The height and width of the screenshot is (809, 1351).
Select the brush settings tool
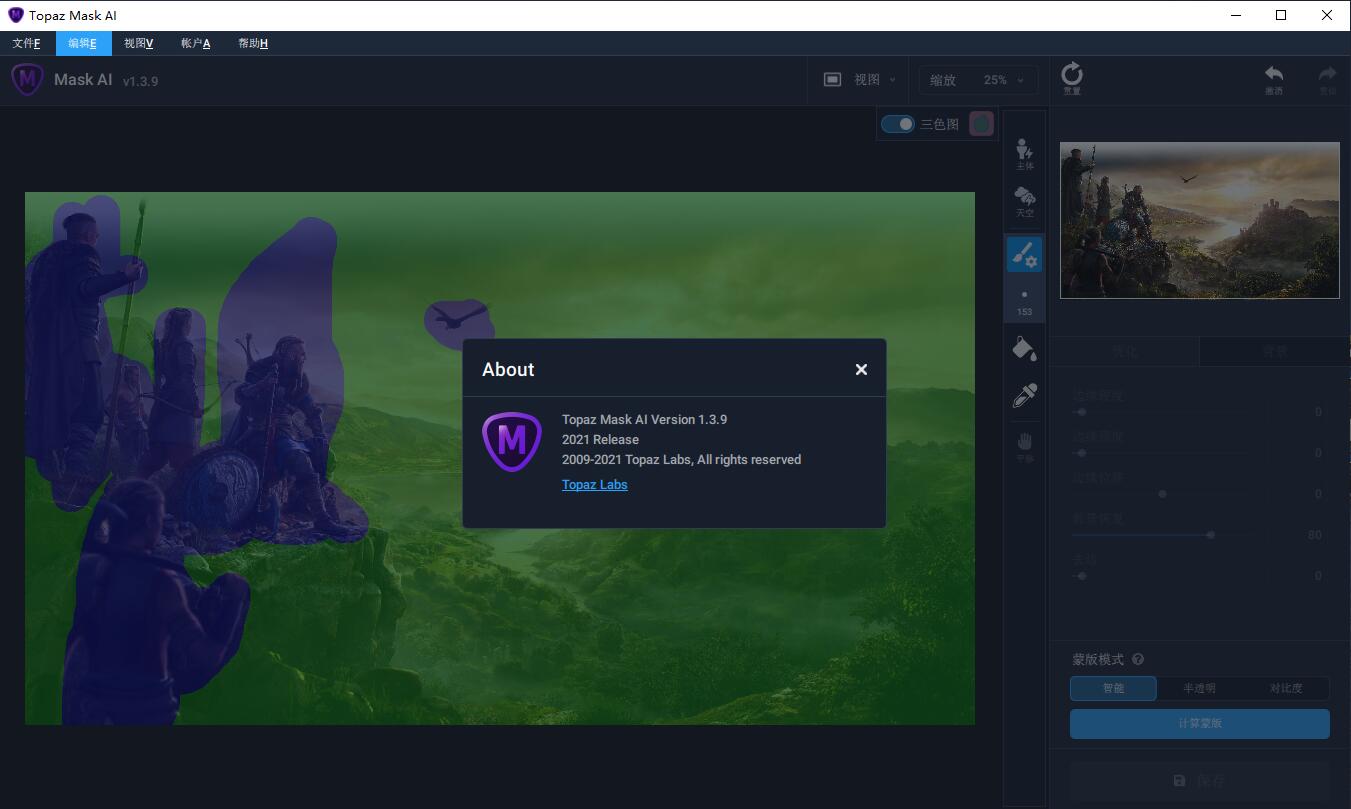click(x=1025, y=255)
